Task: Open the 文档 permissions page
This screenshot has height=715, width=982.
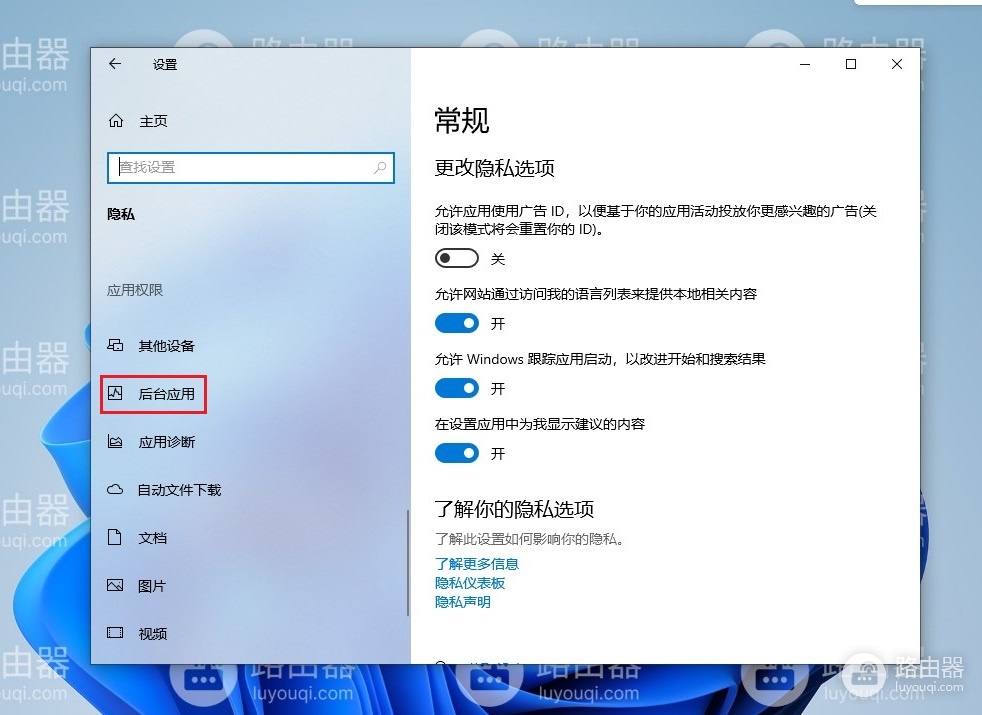Action: (153, 538)
